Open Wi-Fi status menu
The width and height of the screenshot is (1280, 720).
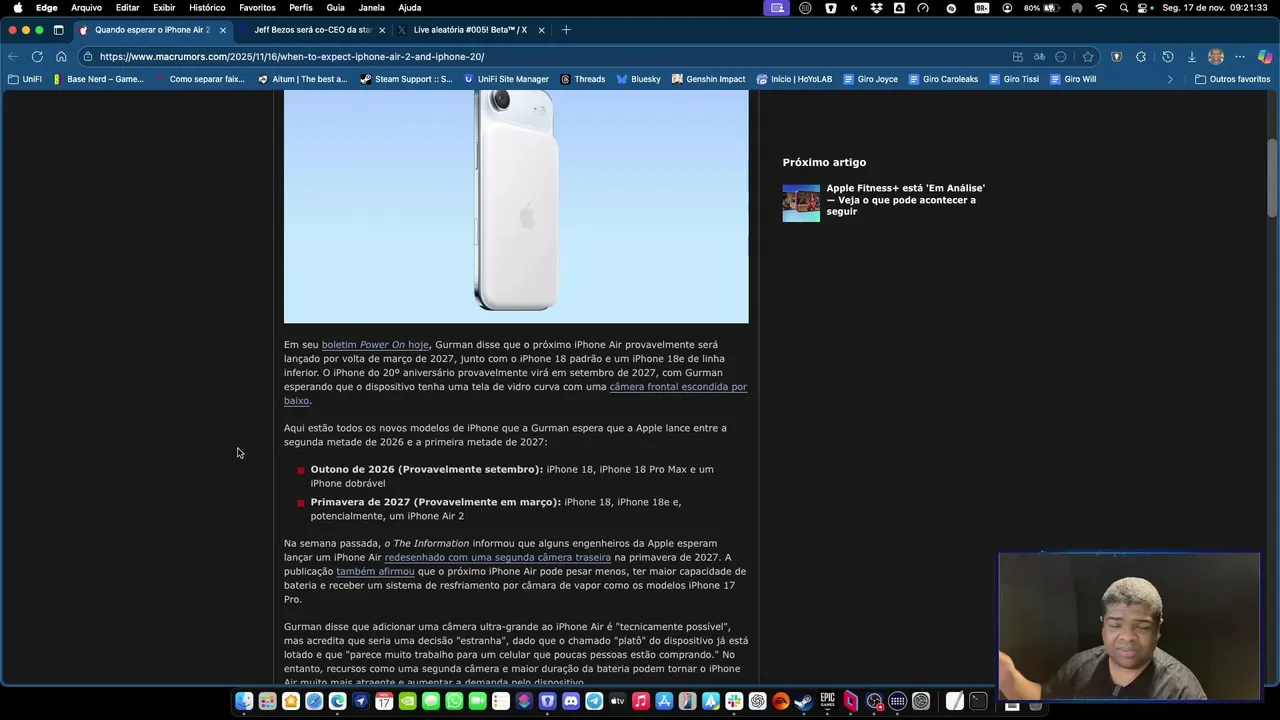(1101, 8)
